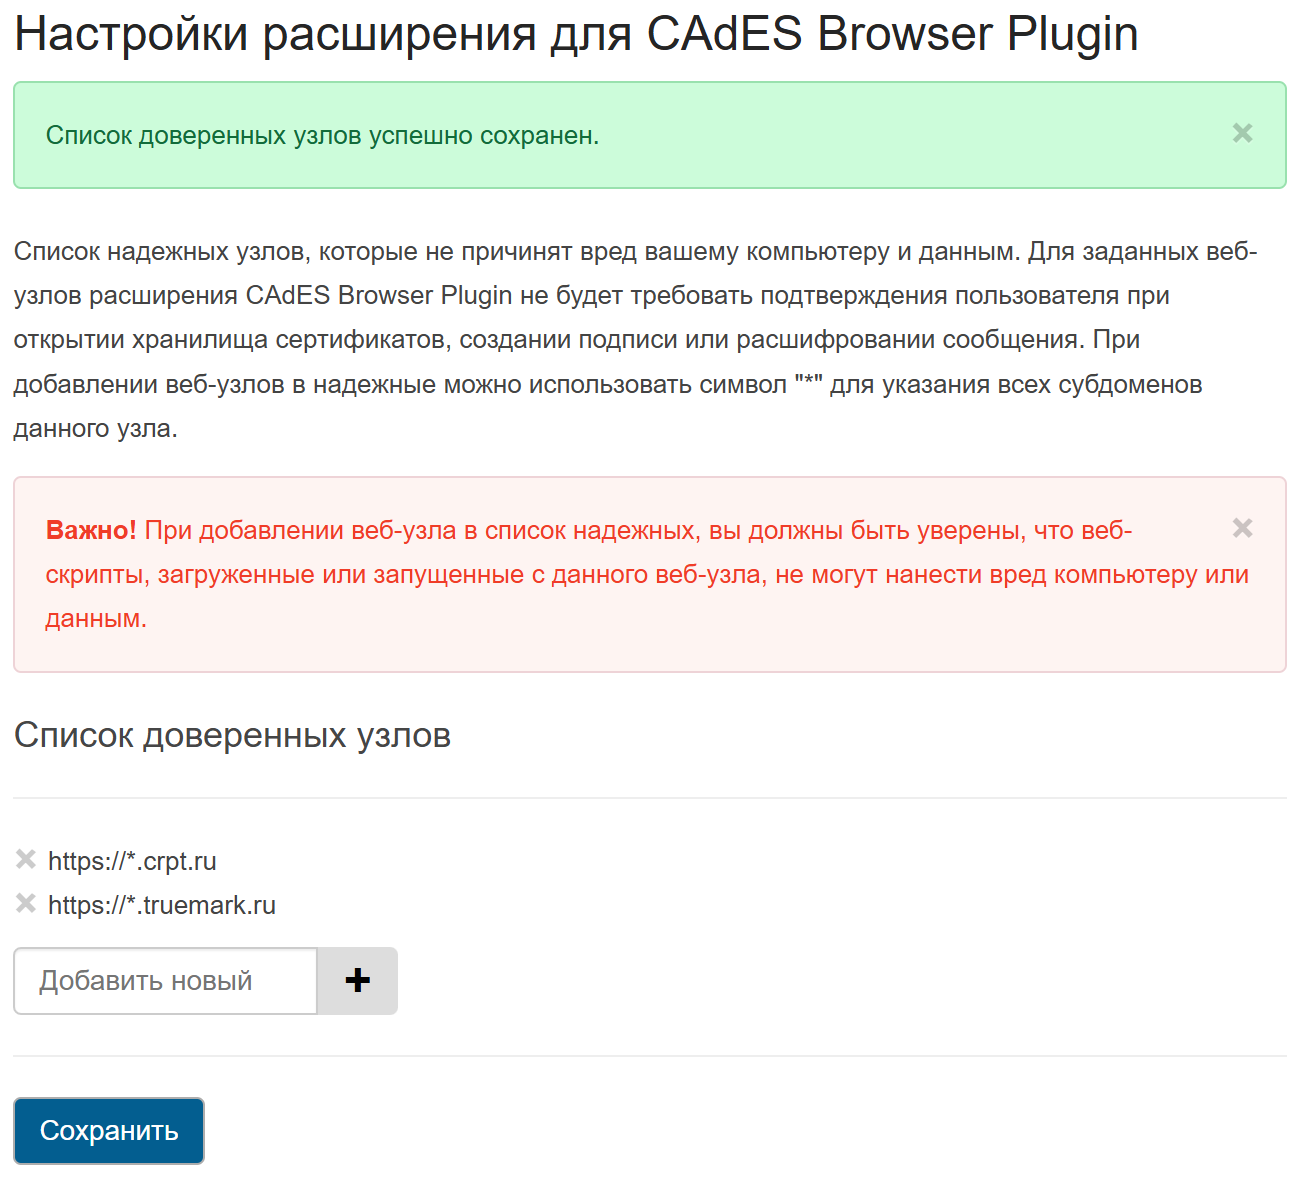Click the 'Список доверенных узлов успешно сохранен.' message

[322, 135]
